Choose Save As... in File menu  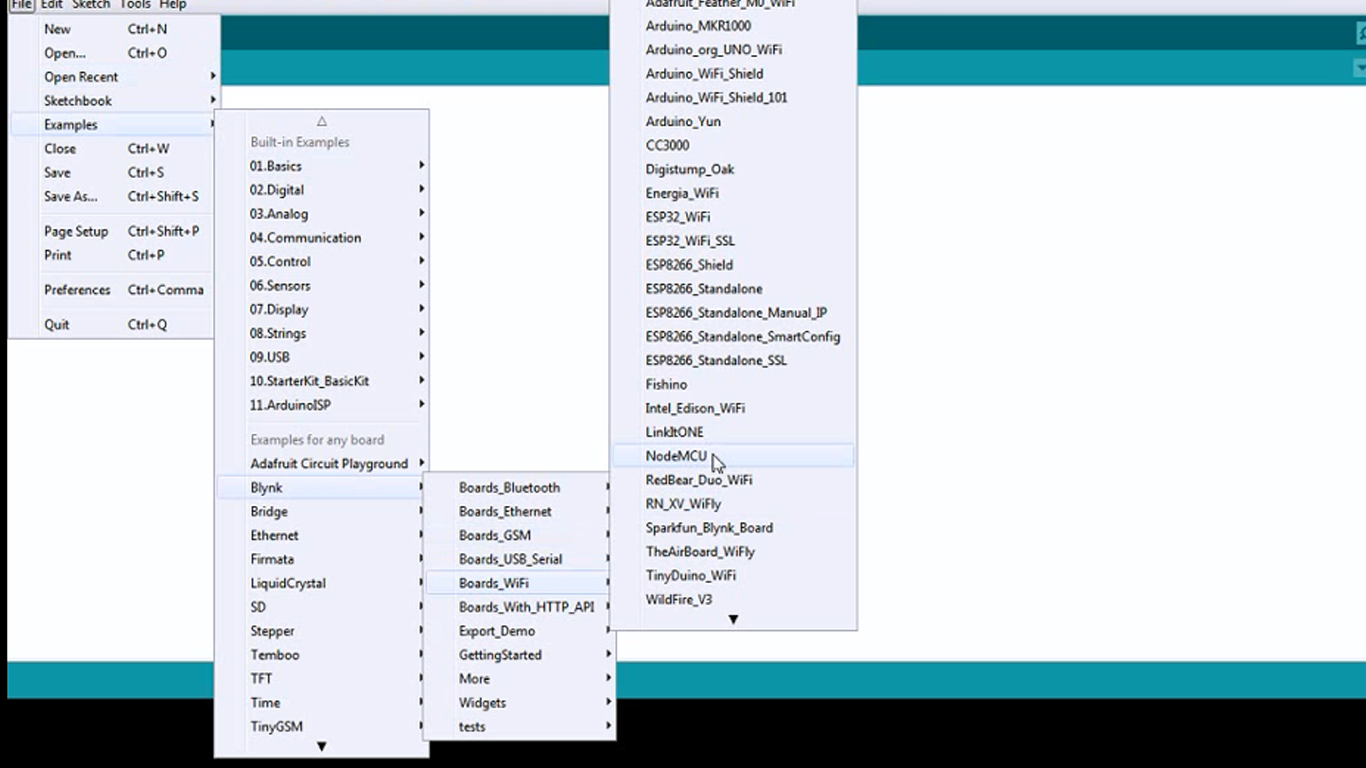115,197
